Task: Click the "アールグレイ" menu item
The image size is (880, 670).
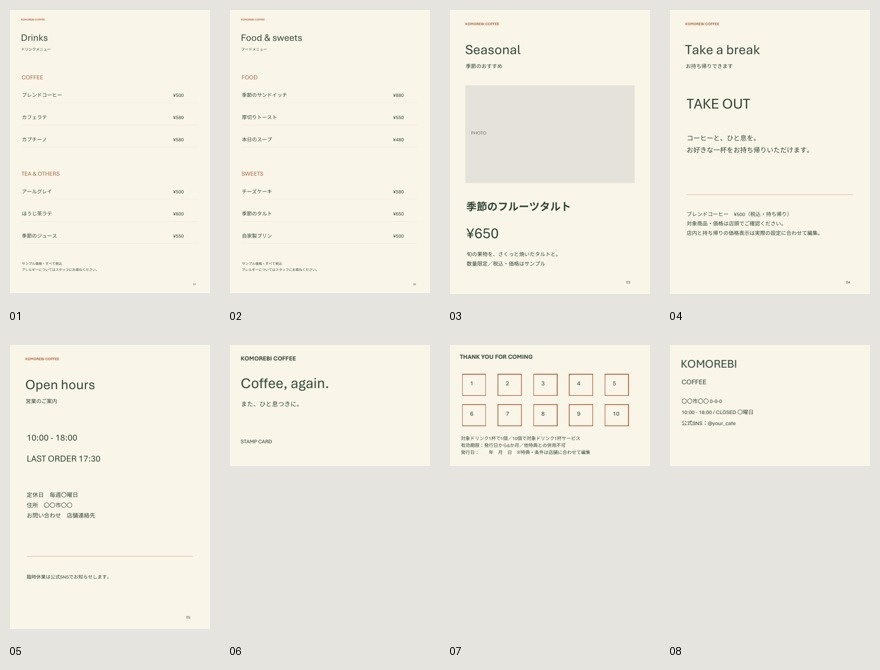Action: coord(37,191)
